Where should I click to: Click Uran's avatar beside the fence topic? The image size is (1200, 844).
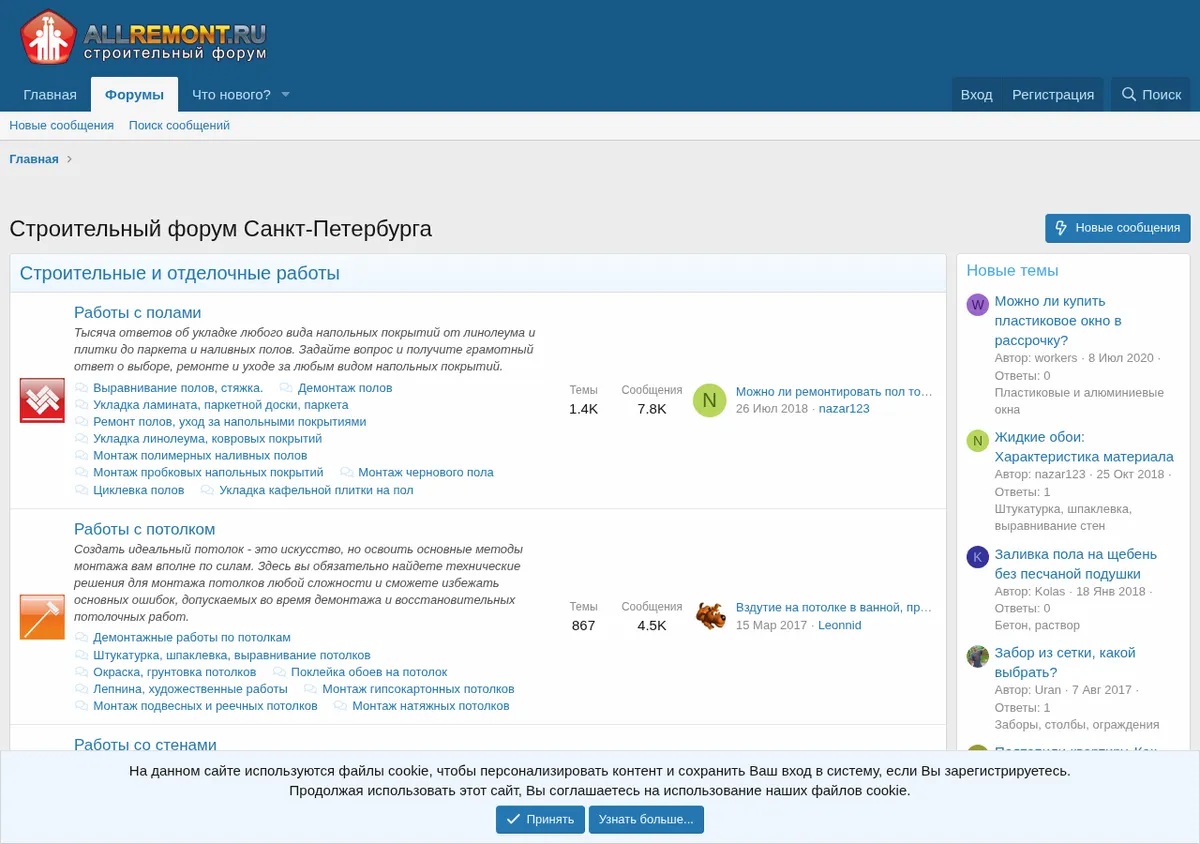click(x=977, y=656)
